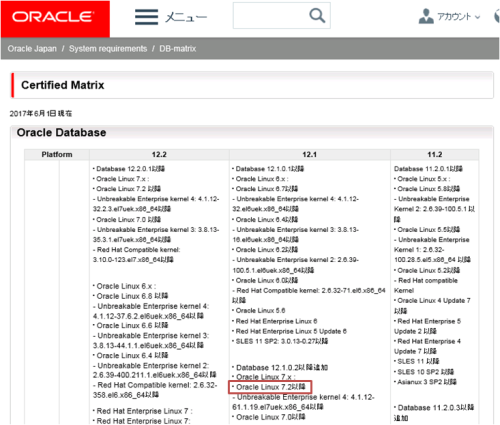Image resolution: width=500 pixels, height=425 pixels.
Task: Click the Oracle Database section header
Action: point(61,132)
